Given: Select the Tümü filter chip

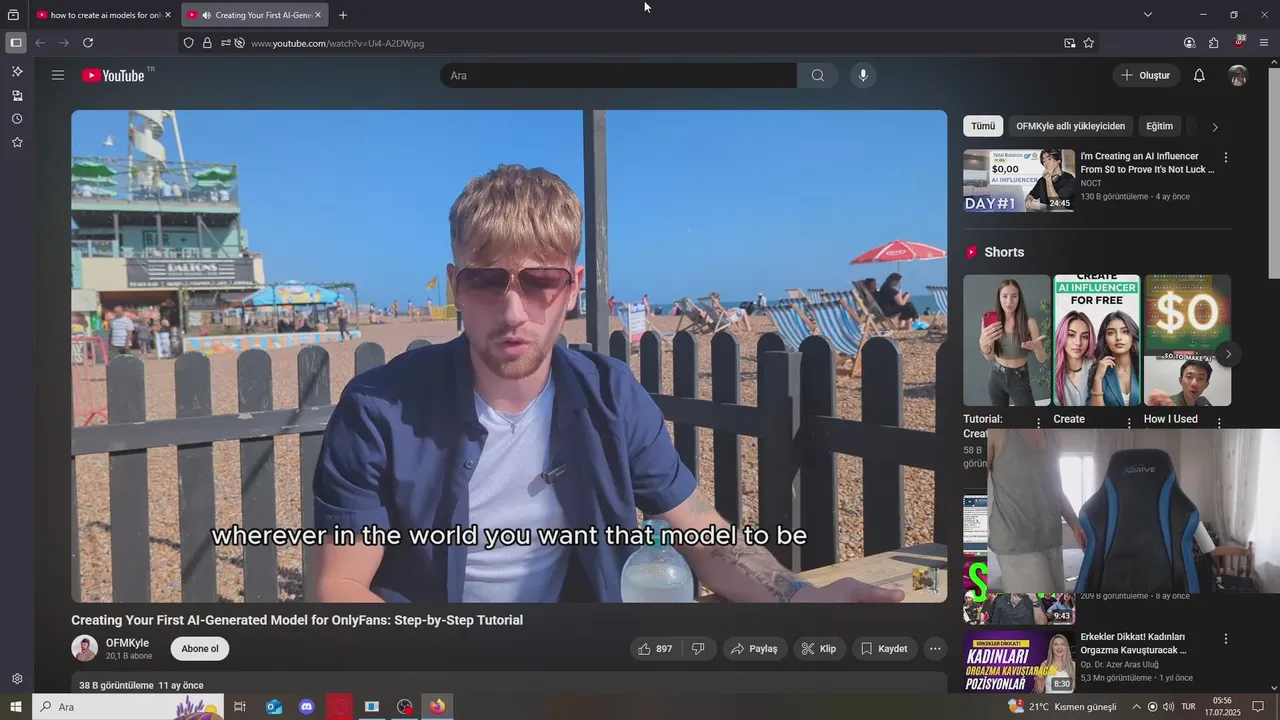Looking at the screenshot, I should point(983,126).
